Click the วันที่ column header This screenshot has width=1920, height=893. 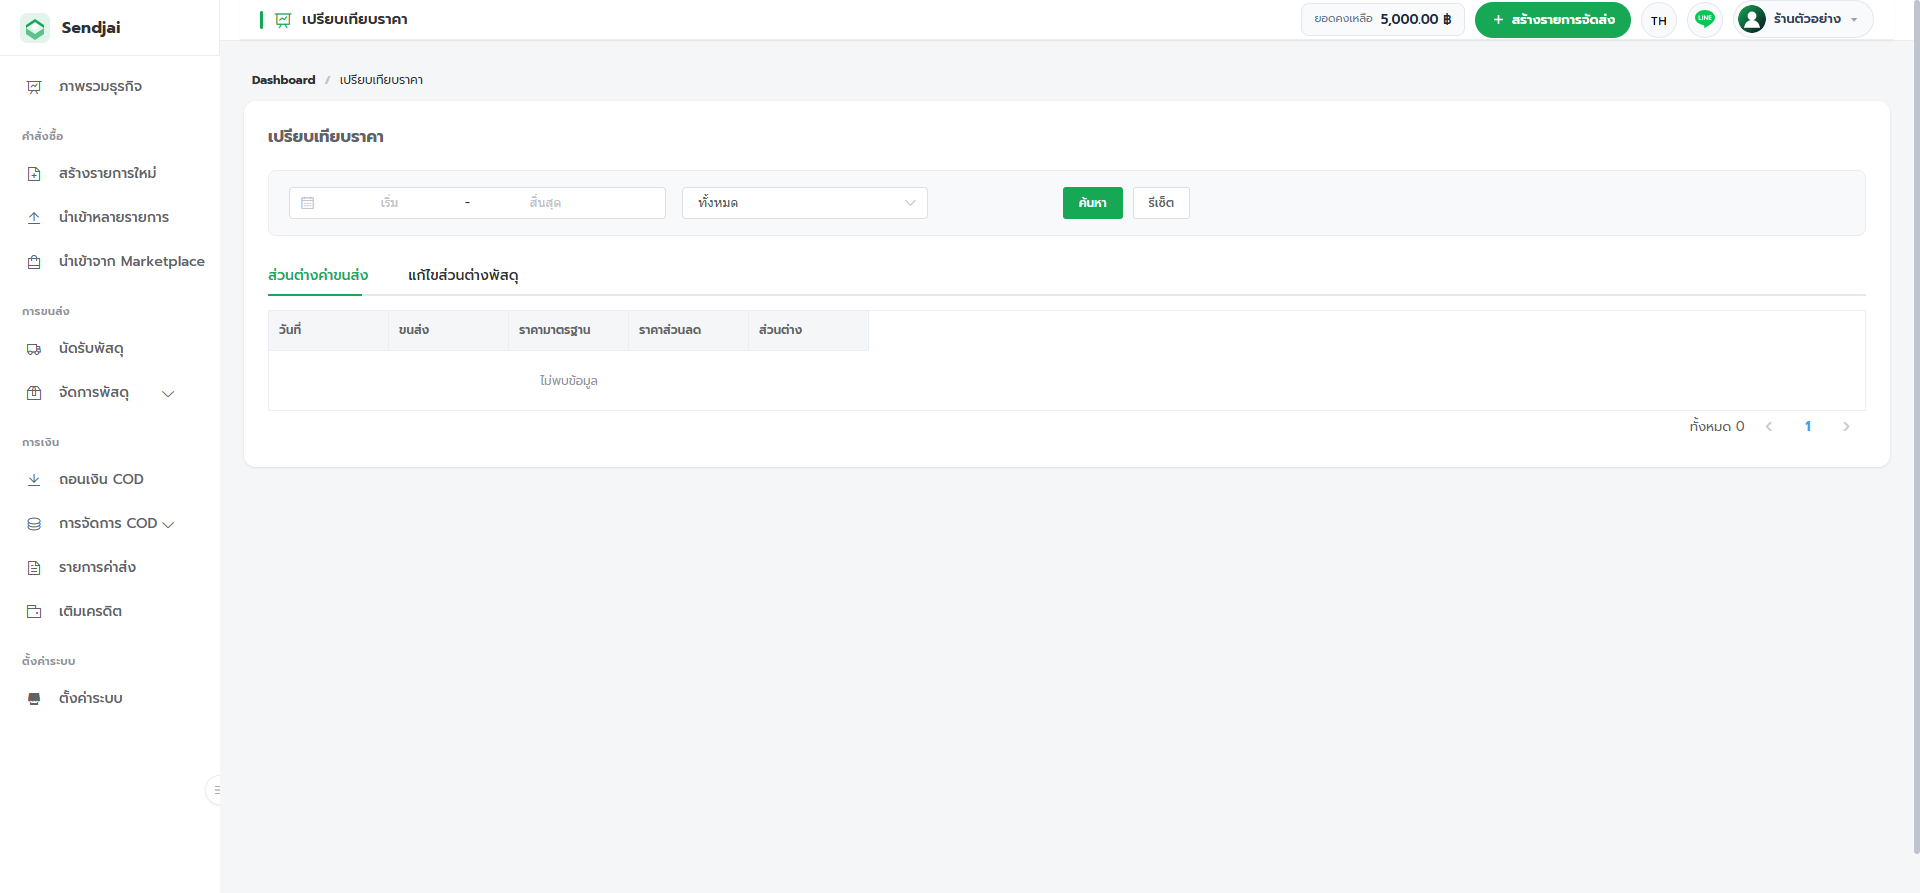(x=328, y=330)
